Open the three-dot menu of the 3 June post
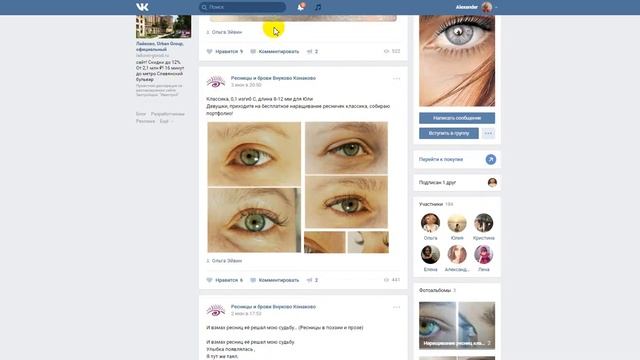640x360 pixels. [396, 78]
